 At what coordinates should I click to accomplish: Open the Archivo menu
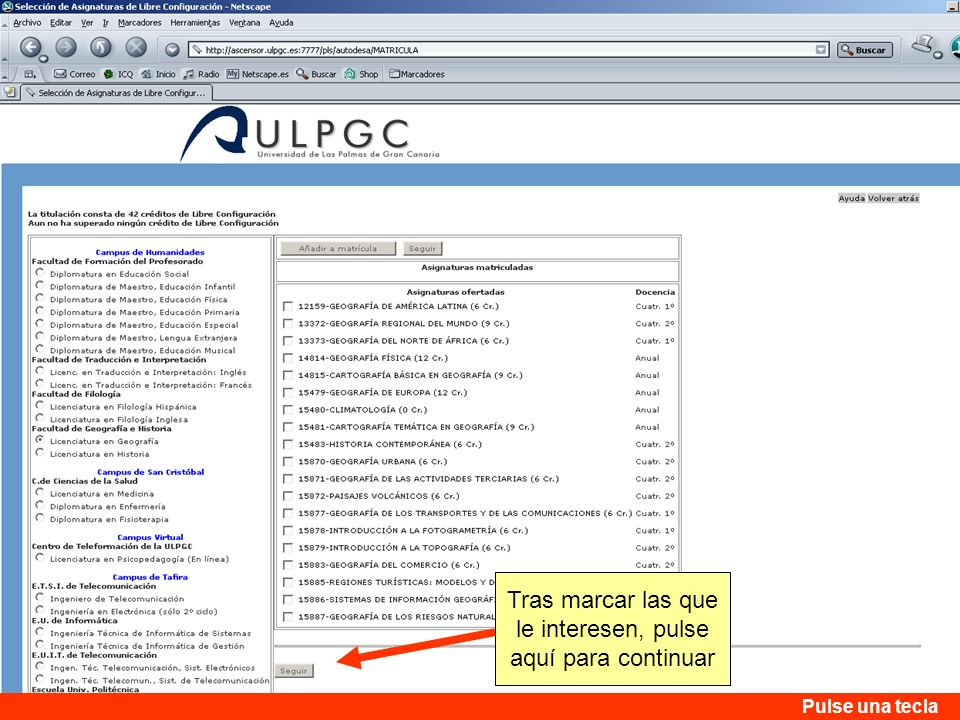[27, 23]
